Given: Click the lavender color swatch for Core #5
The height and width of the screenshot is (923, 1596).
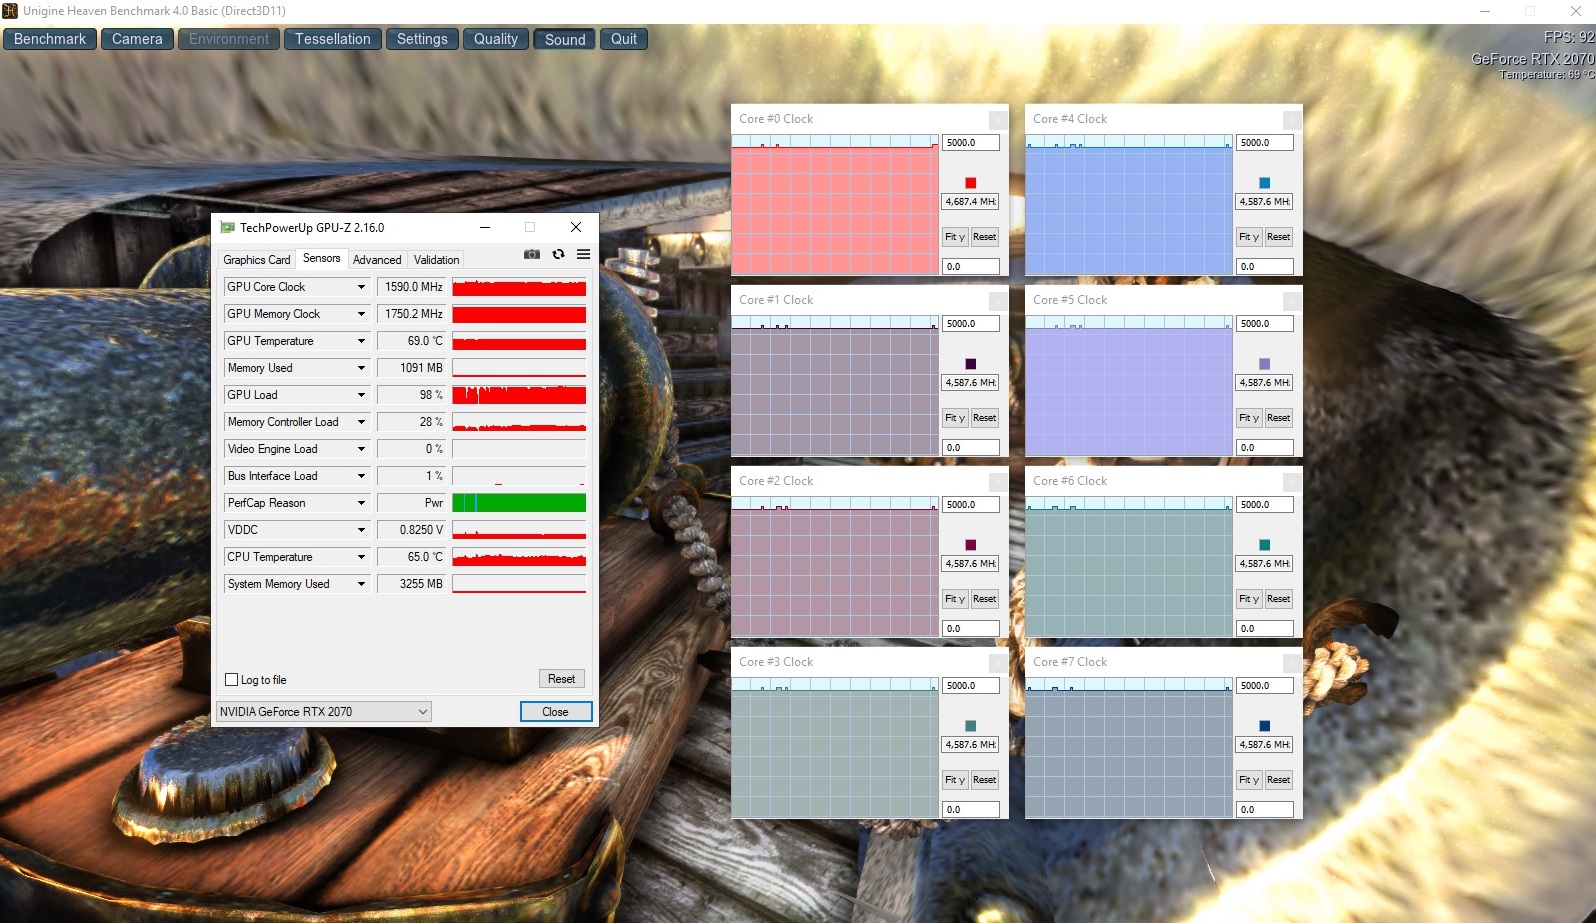Looking at the screenshot, I should [1264, 364].
